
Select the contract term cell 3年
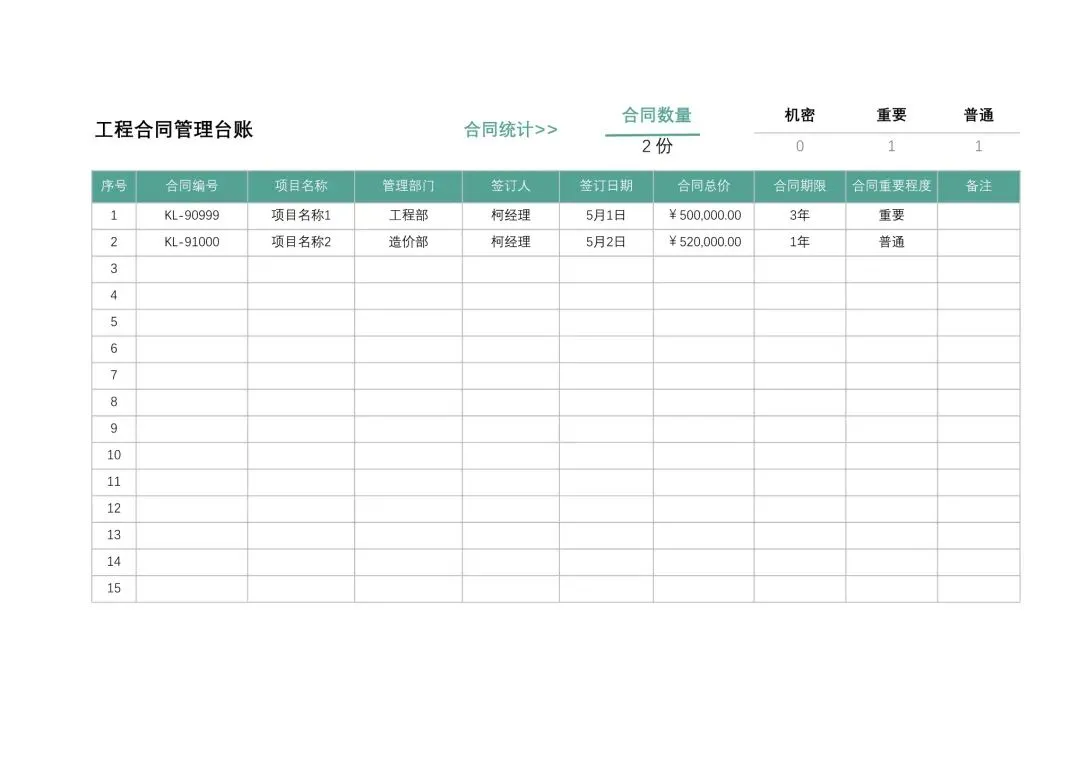[x=800, y=216]
